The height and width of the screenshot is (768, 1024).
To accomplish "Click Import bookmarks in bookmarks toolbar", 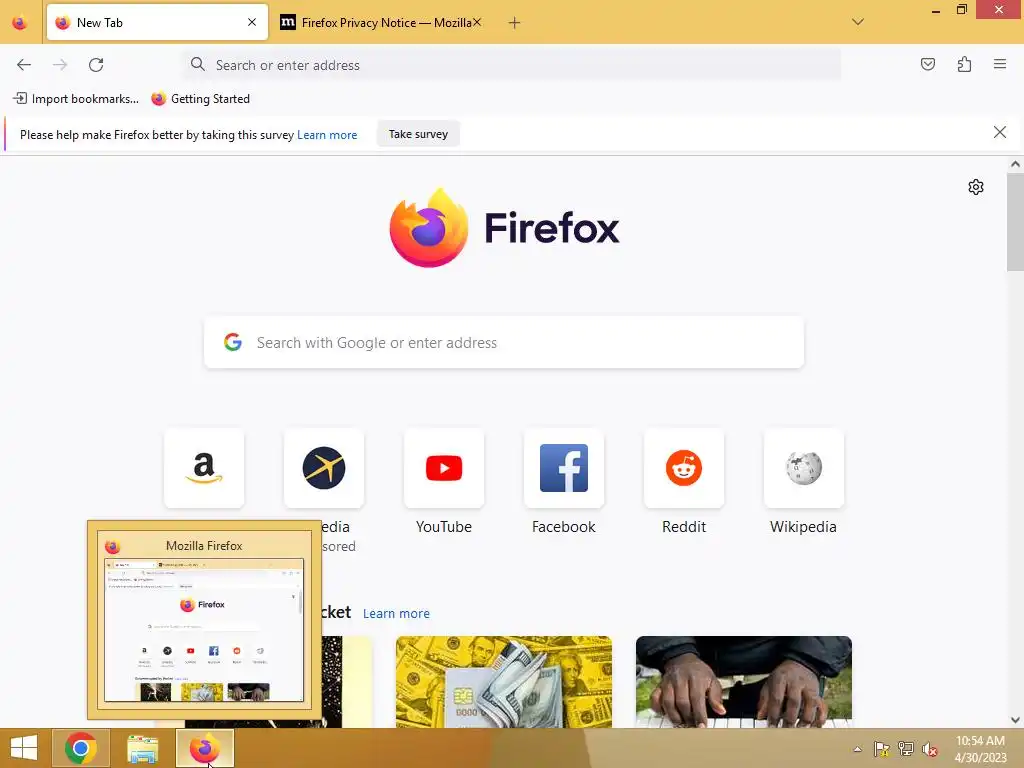I will point(76,99).
